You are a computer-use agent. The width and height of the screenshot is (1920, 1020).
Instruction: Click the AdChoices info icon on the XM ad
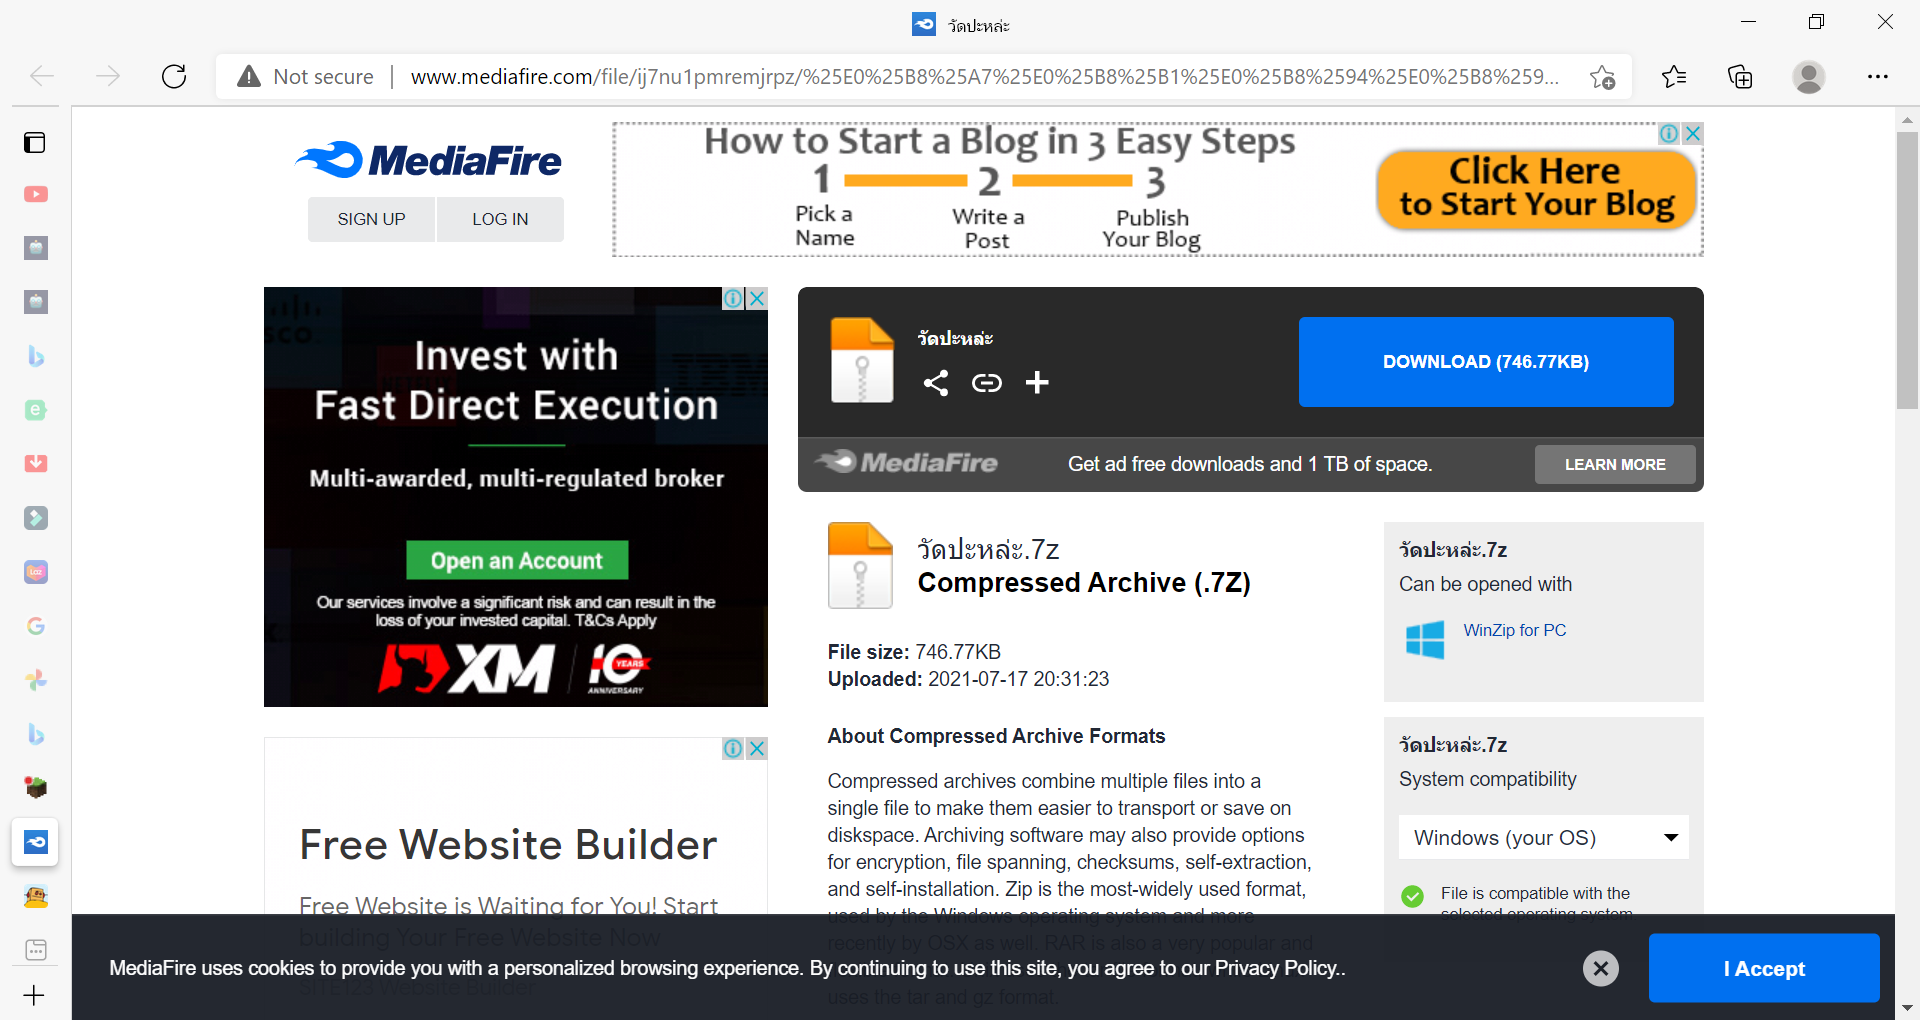pyautogui.click(x=733, y=298)
